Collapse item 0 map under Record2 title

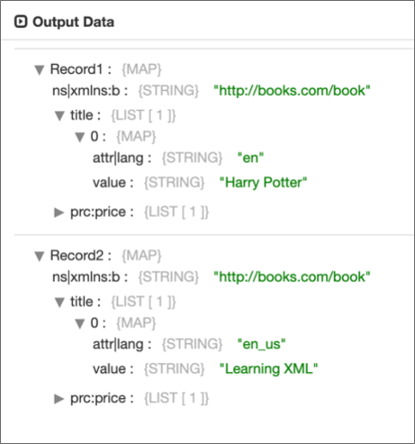click(80, 323)
